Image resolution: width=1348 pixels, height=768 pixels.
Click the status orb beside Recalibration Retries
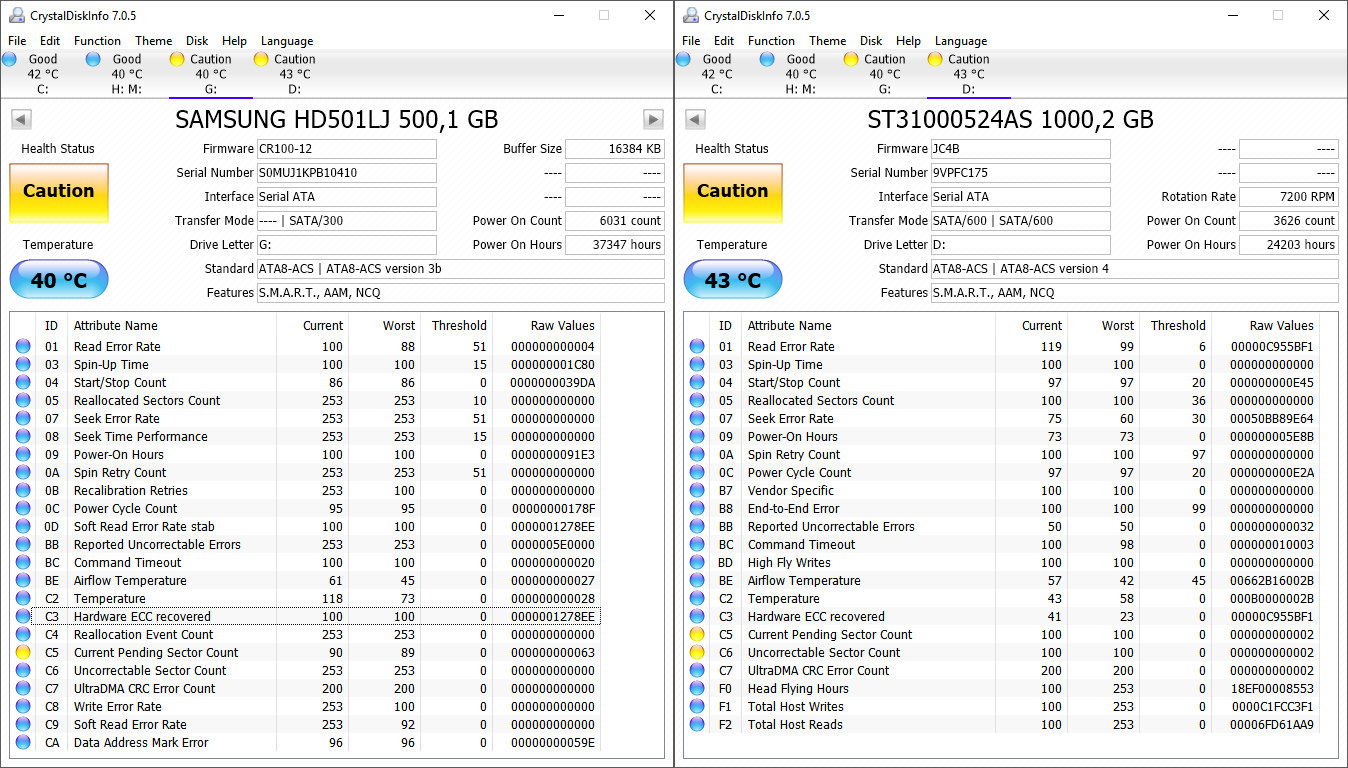pyautogui.click(x=23, y=491)
